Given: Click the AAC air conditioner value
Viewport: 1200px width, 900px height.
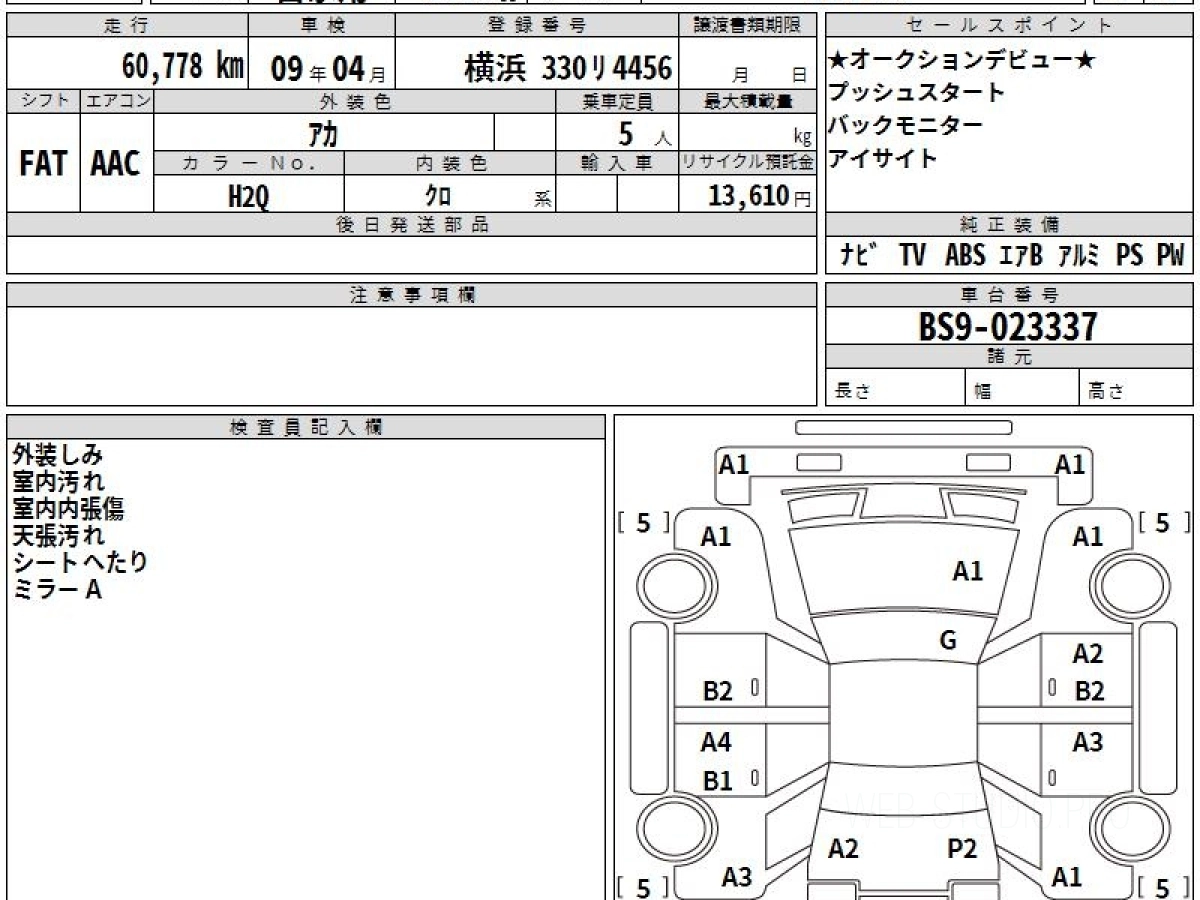Looking at the screenshot, I should click(x=116, y=164).
